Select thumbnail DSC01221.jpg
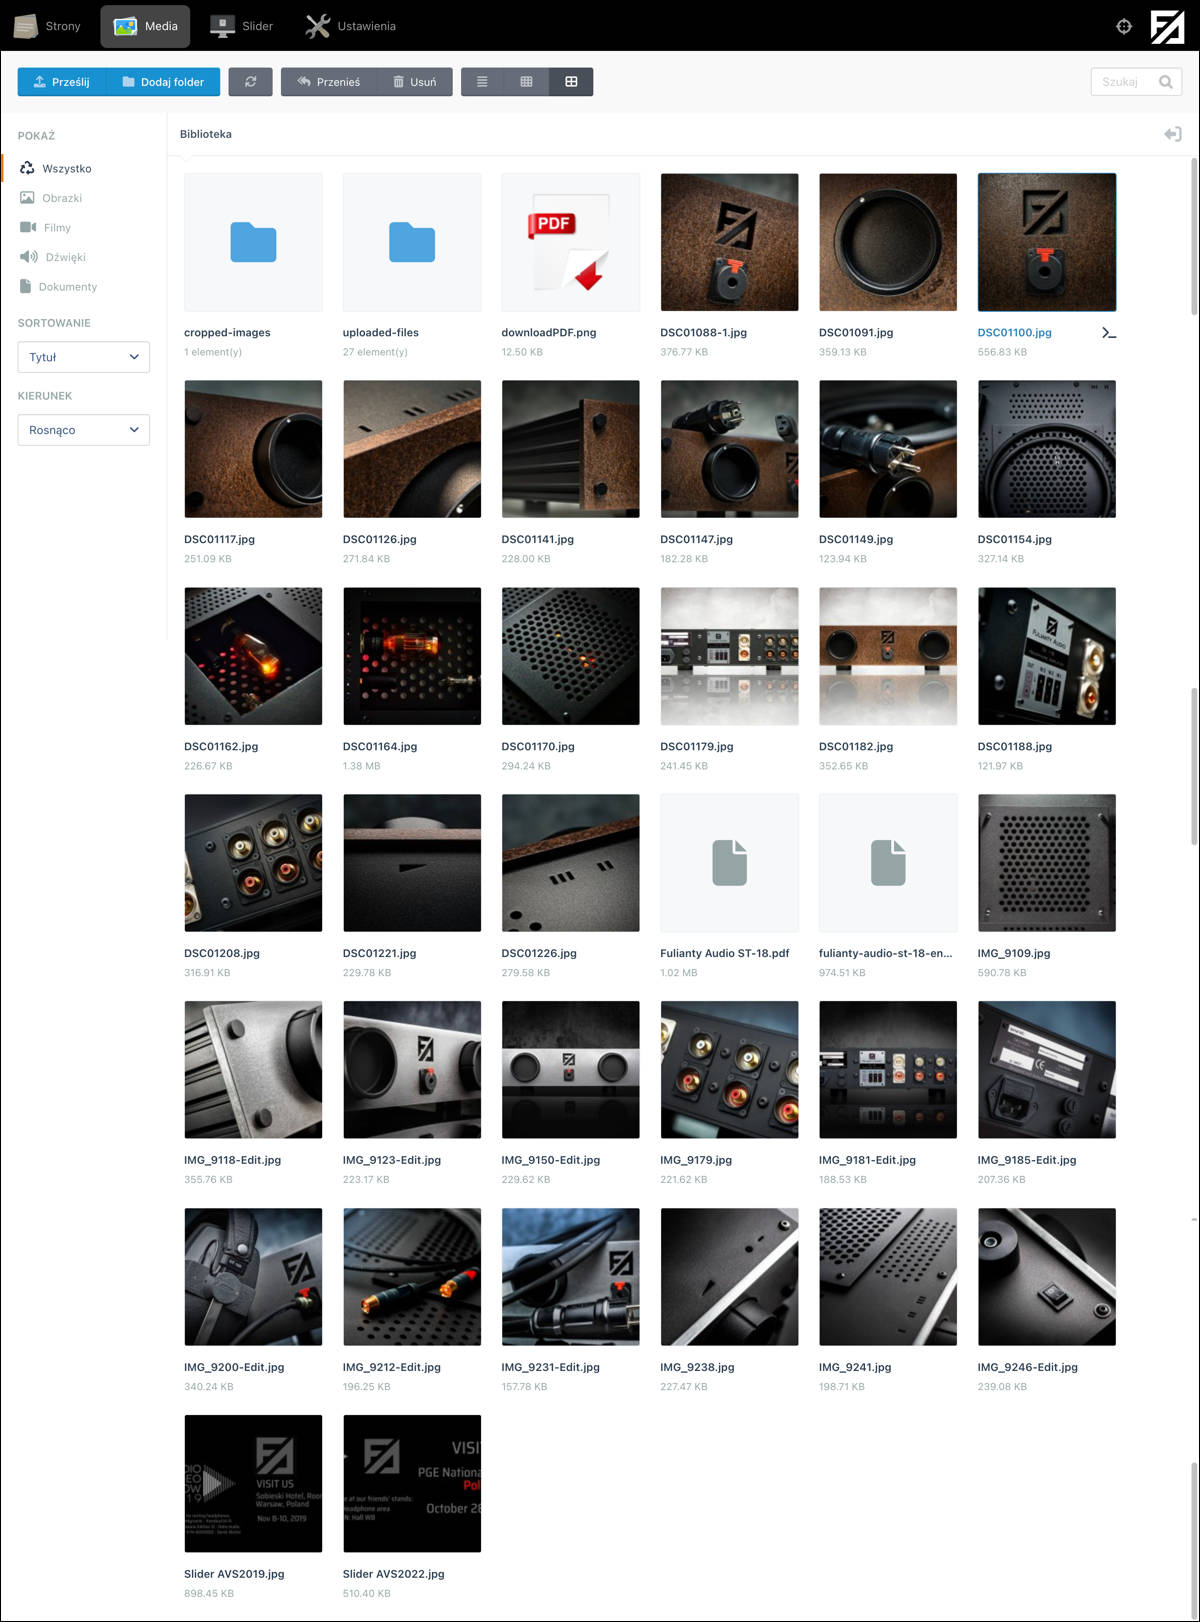The width and height of the screenshot is (1200, 1622). [x=412, y=863]
